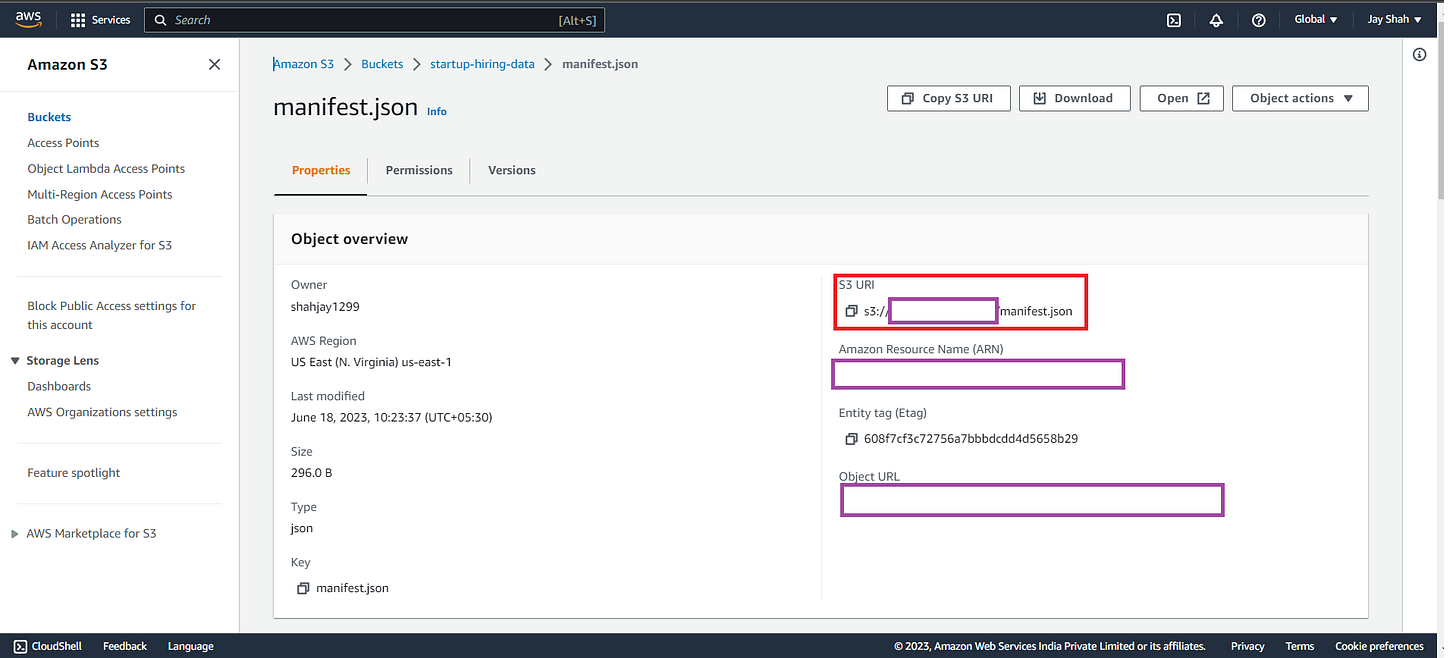Open the Privacy footer link
1456x658 pixels.
click(1248, 646)
